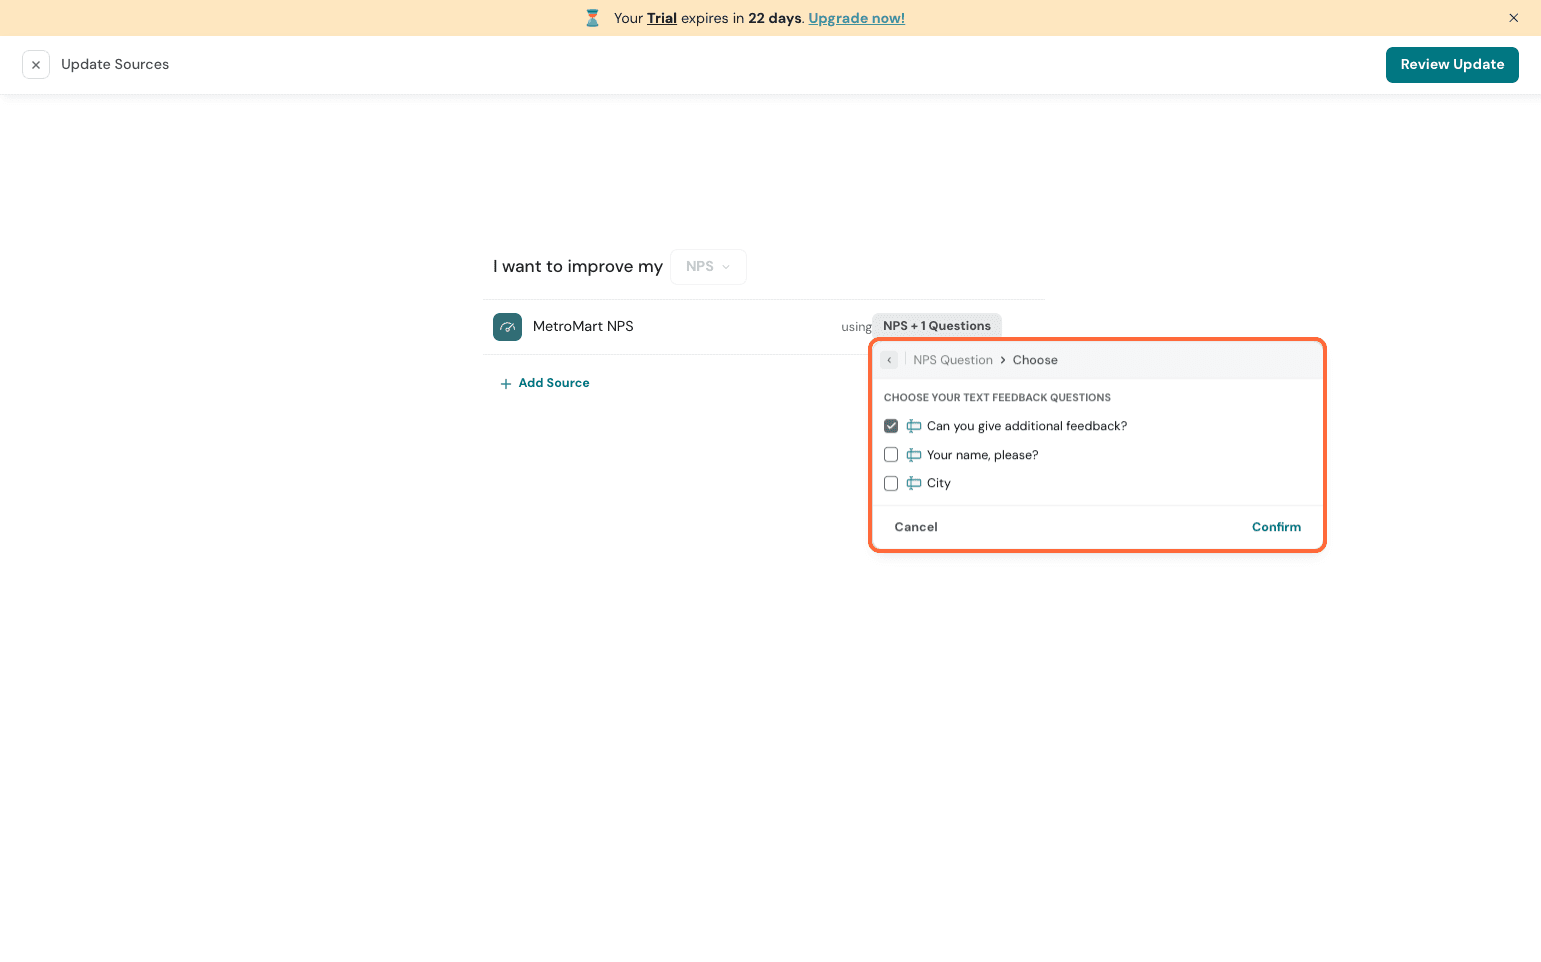This screenshot has height=962, width=1541.
Task: Click the MetroMart NPS gauge icon
Action: [x=507, y=327]
